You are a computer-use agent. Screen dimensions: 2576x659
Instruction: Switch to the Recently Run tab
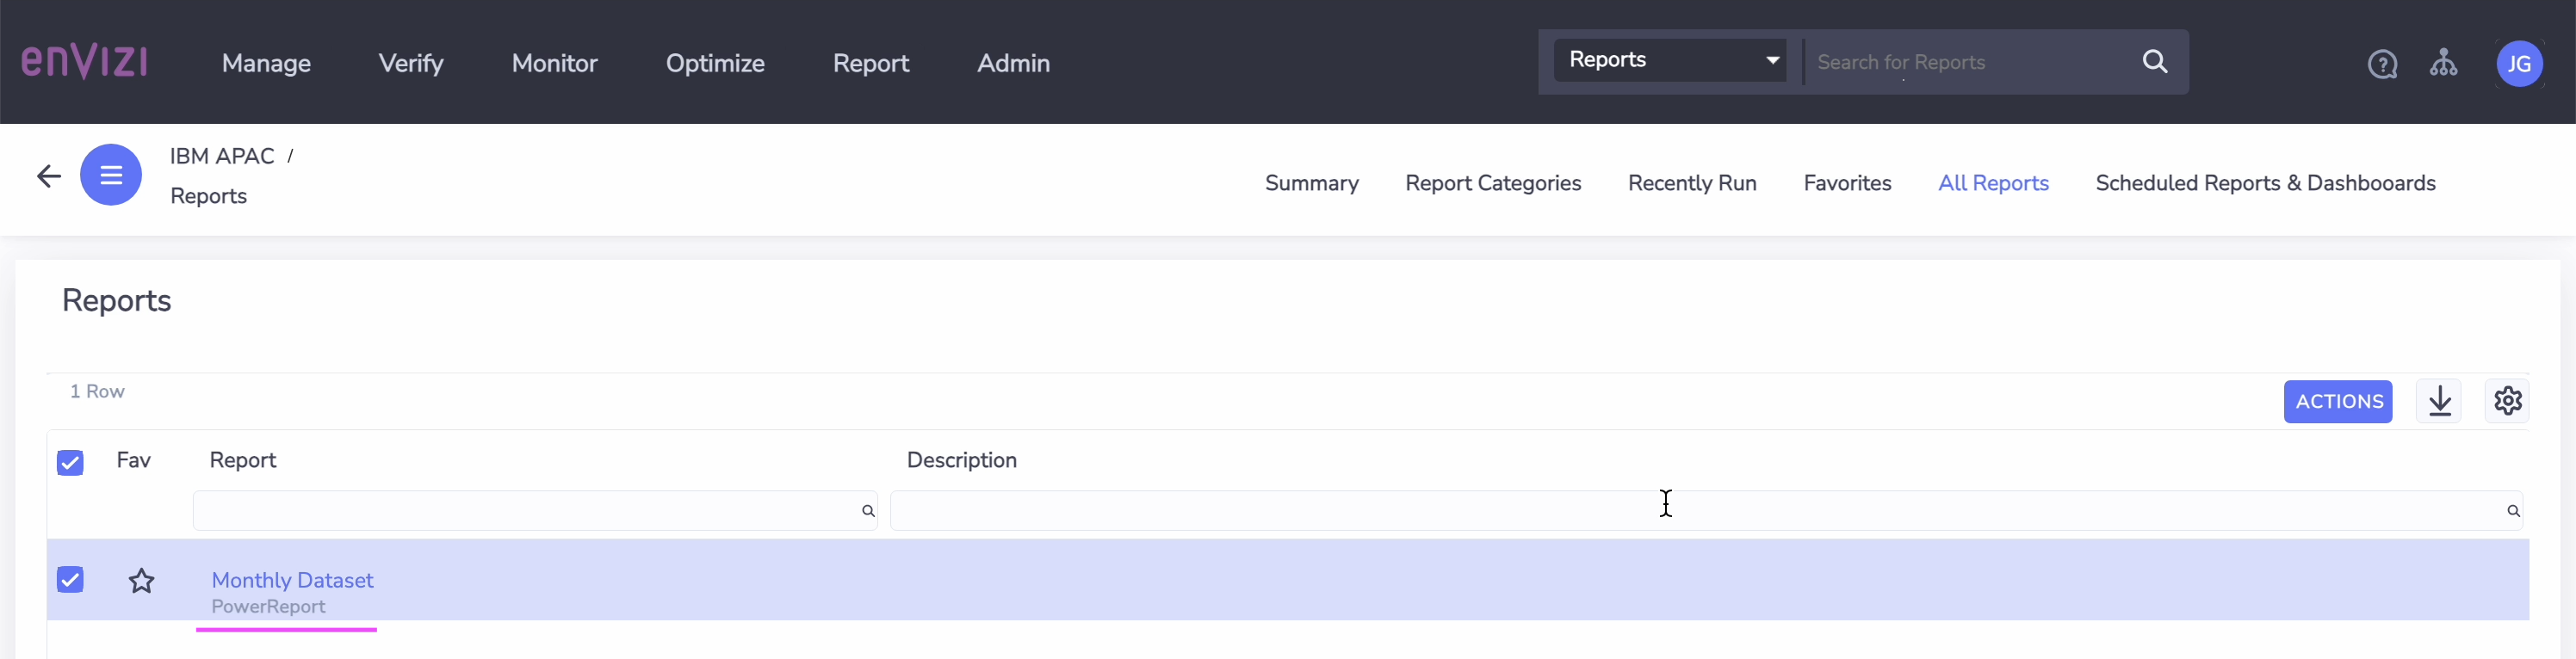coord(1692,183)
